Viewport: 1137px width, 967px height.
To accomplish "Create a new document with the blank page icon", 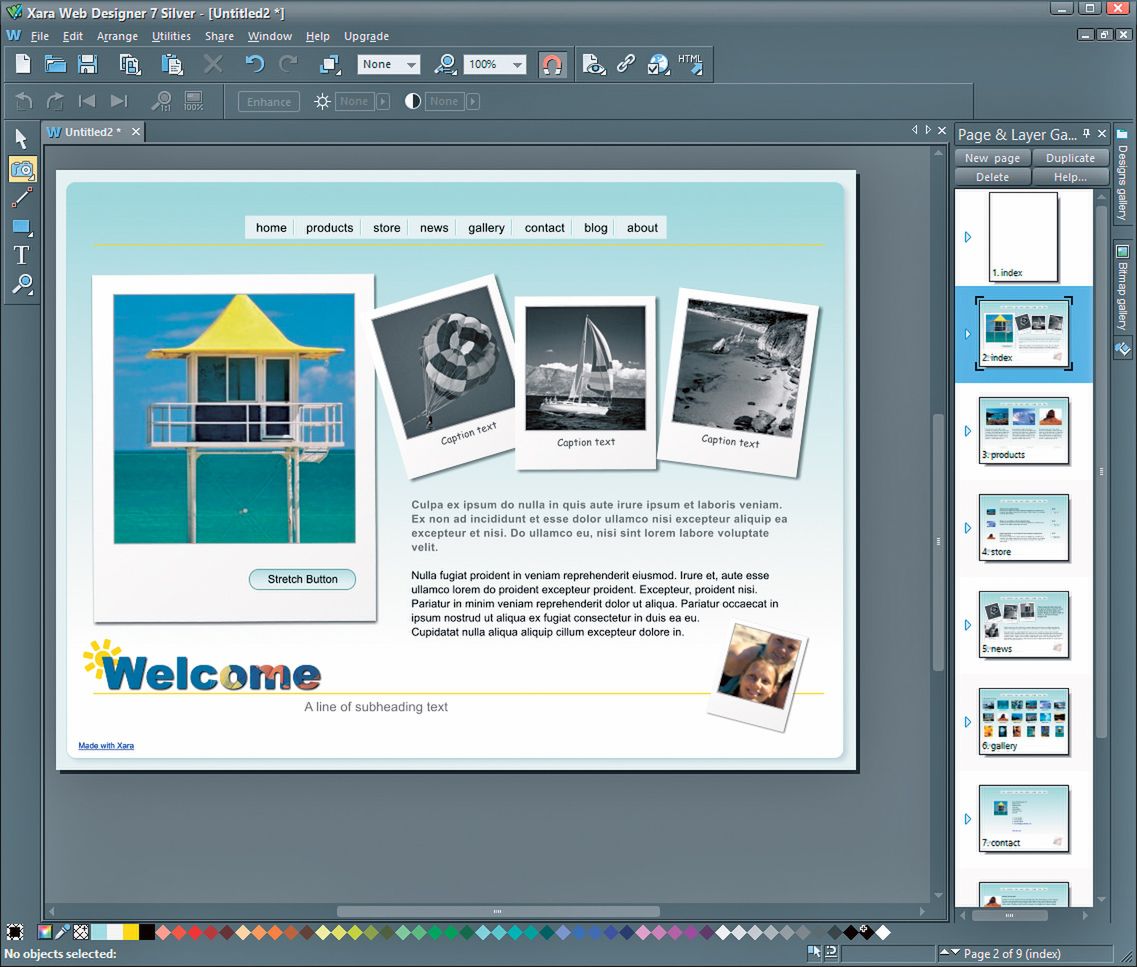I will [x=23, y=65].
